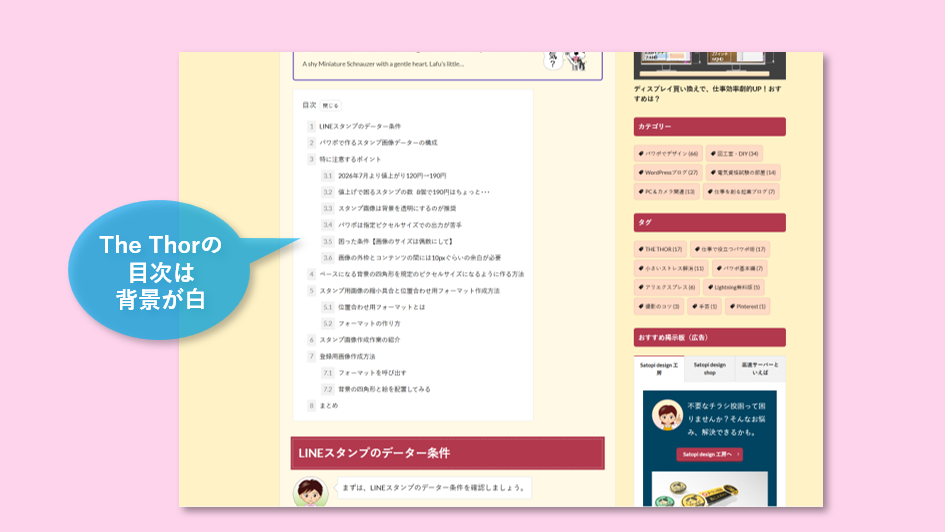Select the アリエクスプレス (6) tag
Viewport: 945px width, 532px height.
coord(667,287)
